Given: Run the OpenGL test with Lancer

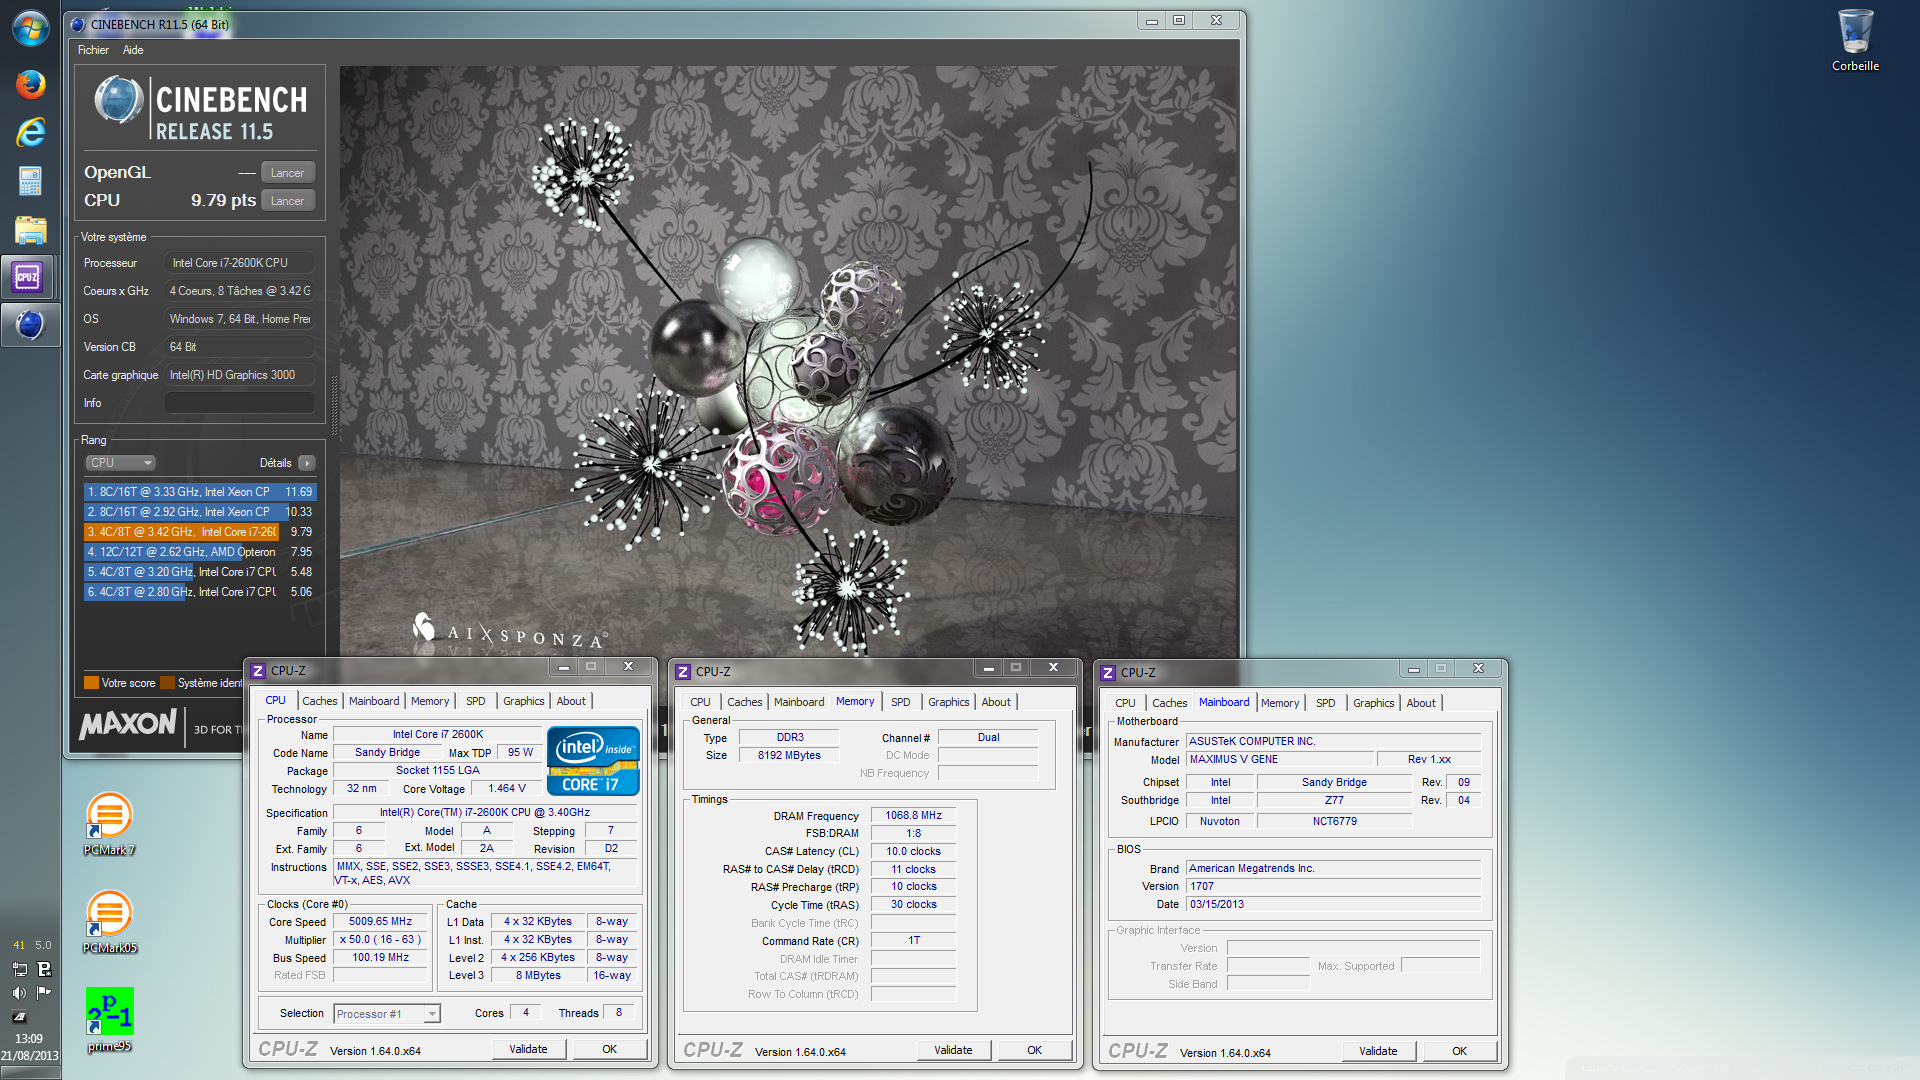Looking at the screenshot, I should click(288, 173).
